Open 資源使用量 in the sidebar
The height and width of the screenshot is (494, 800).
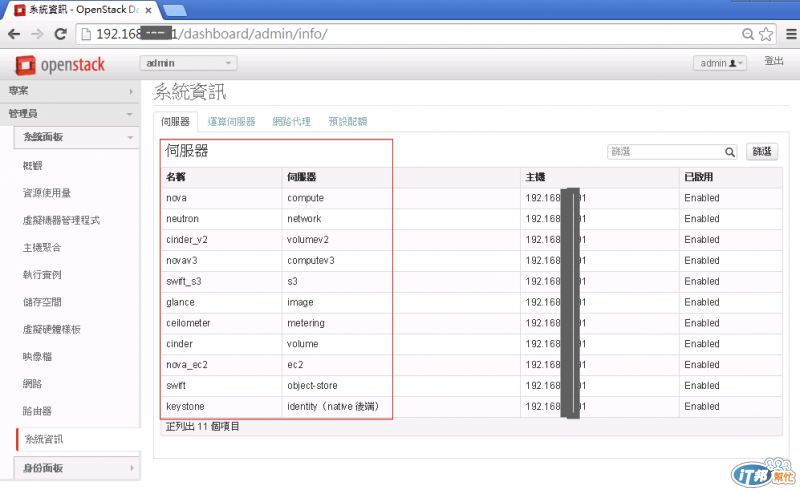click(x=47, y=193)
